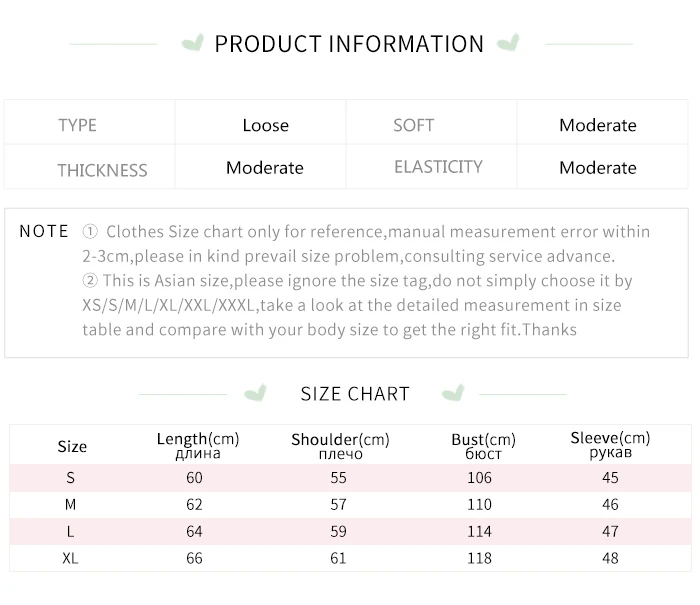Click the SOFT label cell
700x605 pixels.
414,125
